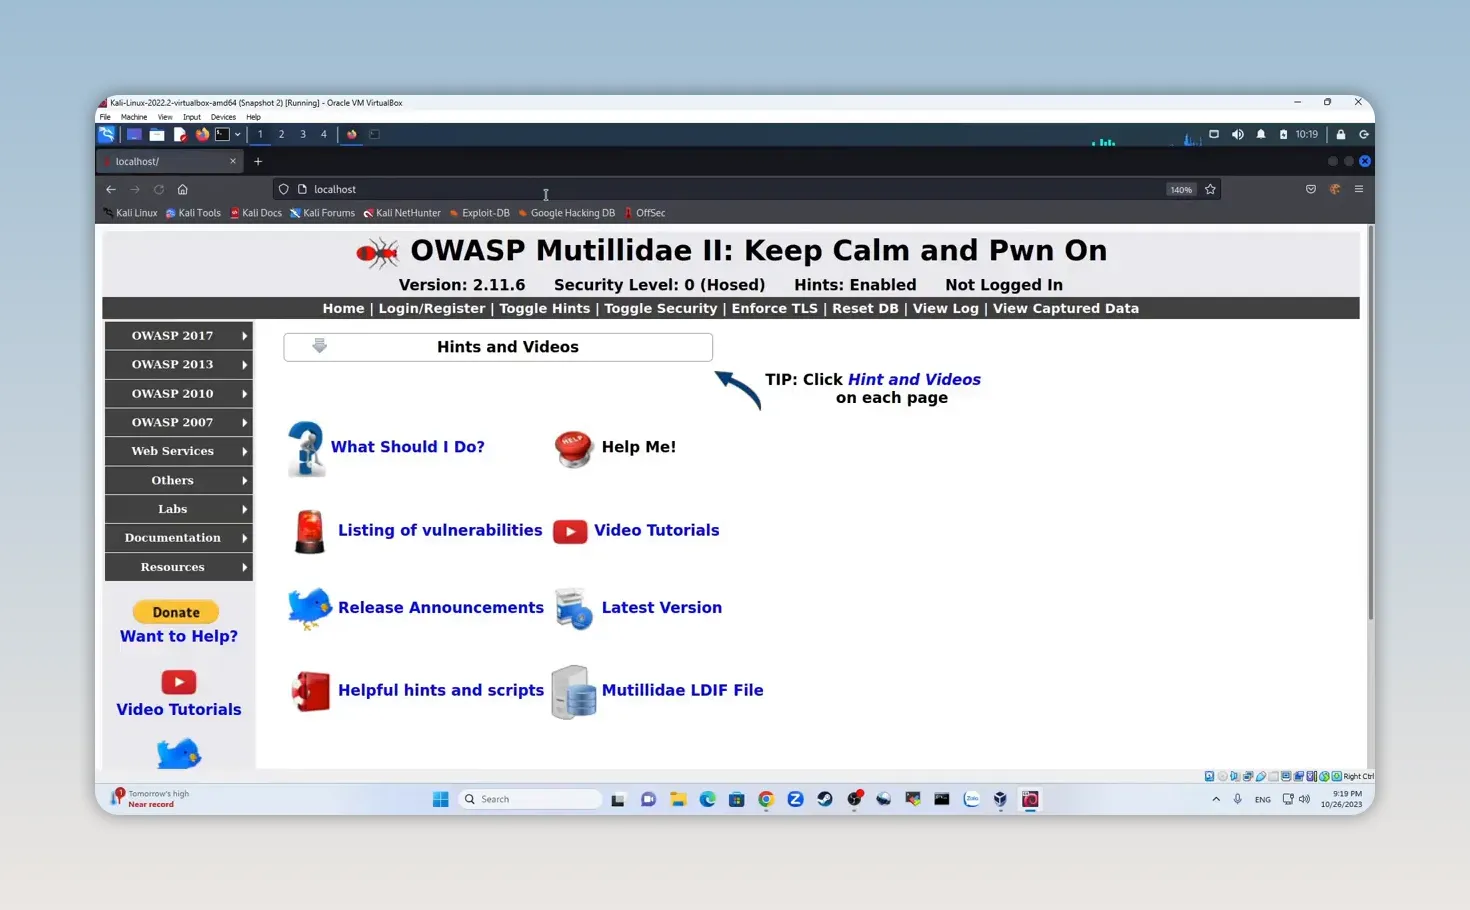Click the tracking protection shield icon
This screenshot has width=1470, height=910.
click(284, 189)
